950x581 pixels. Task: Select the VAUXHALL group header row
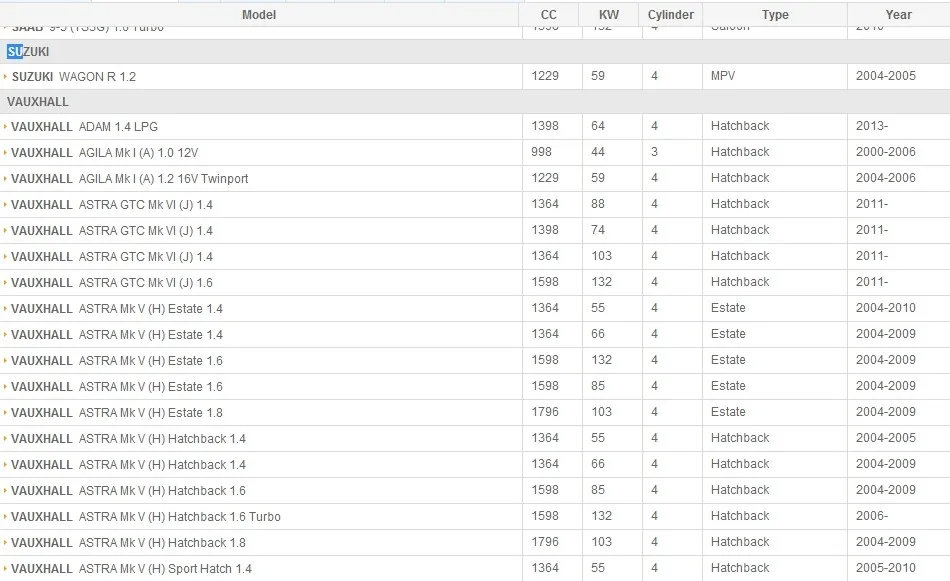[475, 102]
